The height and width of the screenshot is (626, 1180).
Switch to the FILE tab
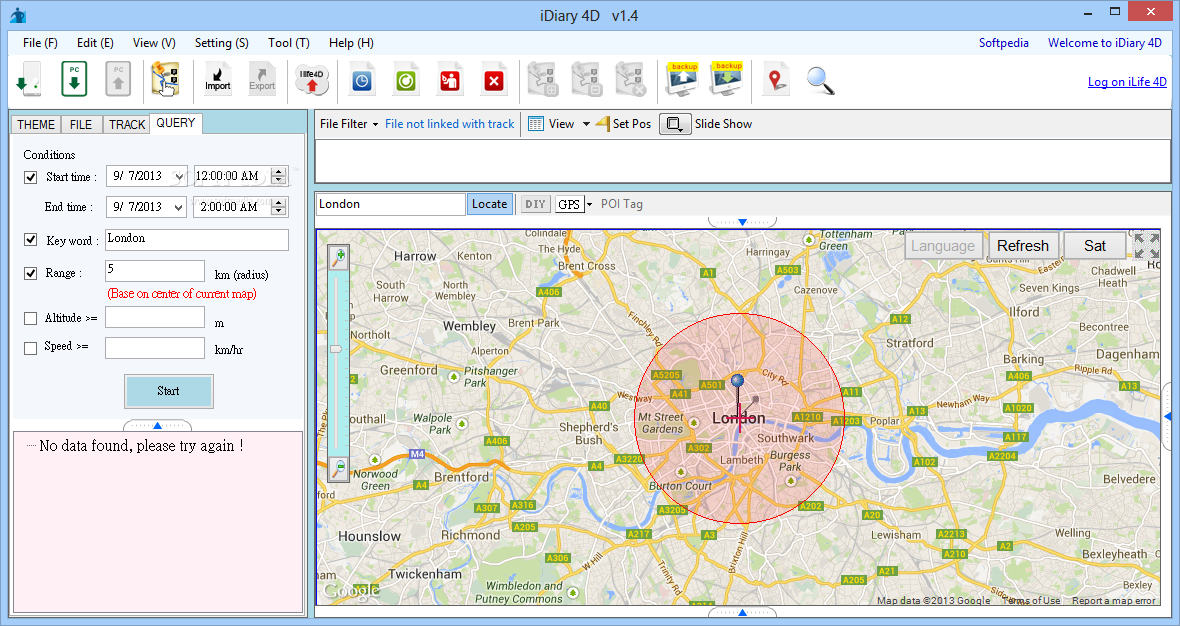coord(81,124)
